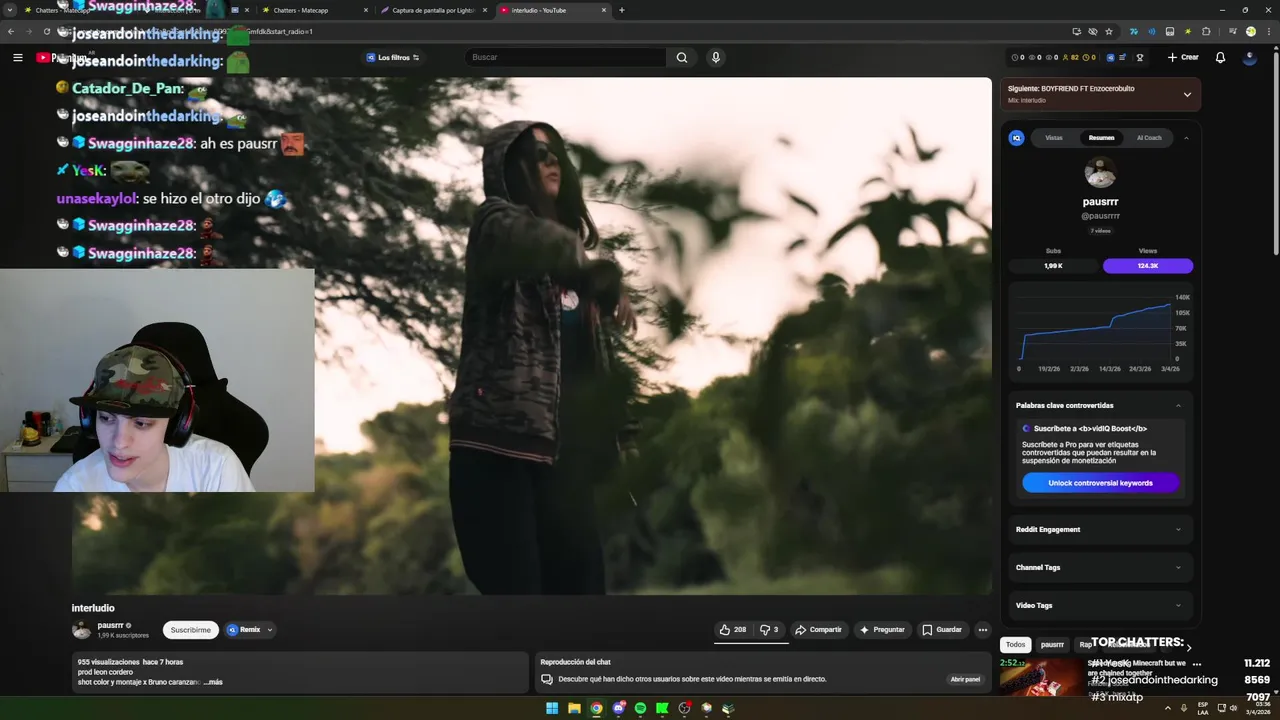Select the Resumen tab in vidIQ panel
This screenshot has height=720, width=1280.
(1101, 138)
